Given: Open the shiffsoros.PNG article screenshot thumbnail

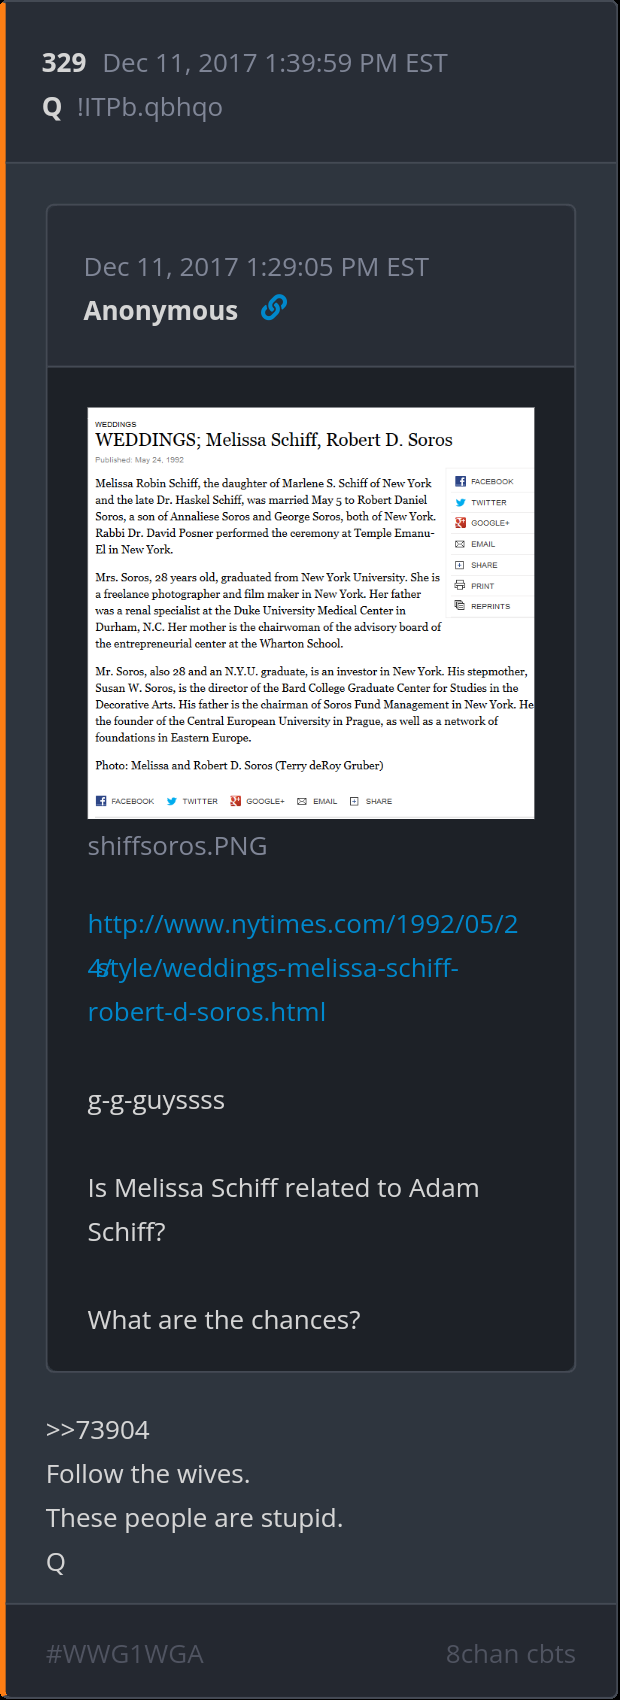Looking at the screenshot, I should 311,613.
